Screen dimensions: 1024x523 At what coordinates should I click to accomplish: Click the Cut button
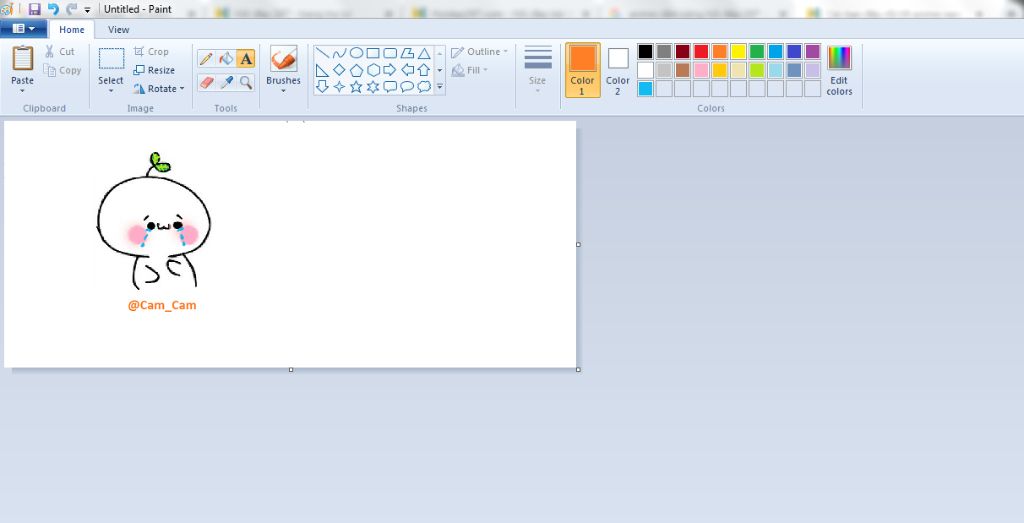click(60, 52)
